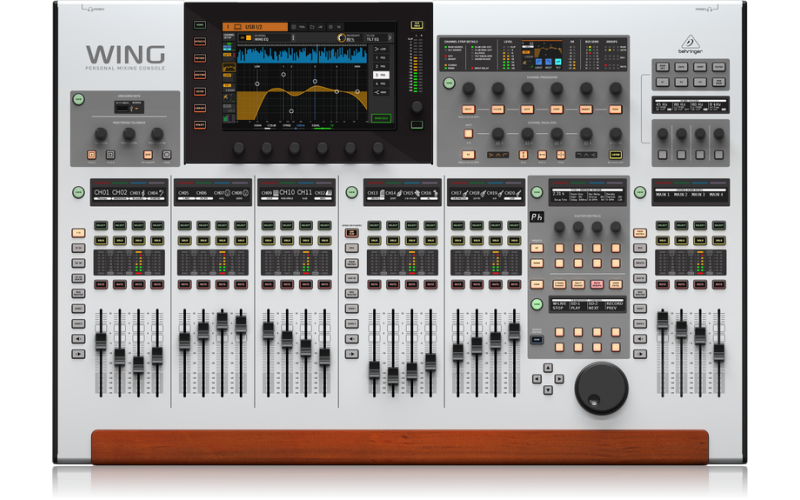Open the WING EQ model menu dots
Viewport: 800px width, 500px height.
293,38
